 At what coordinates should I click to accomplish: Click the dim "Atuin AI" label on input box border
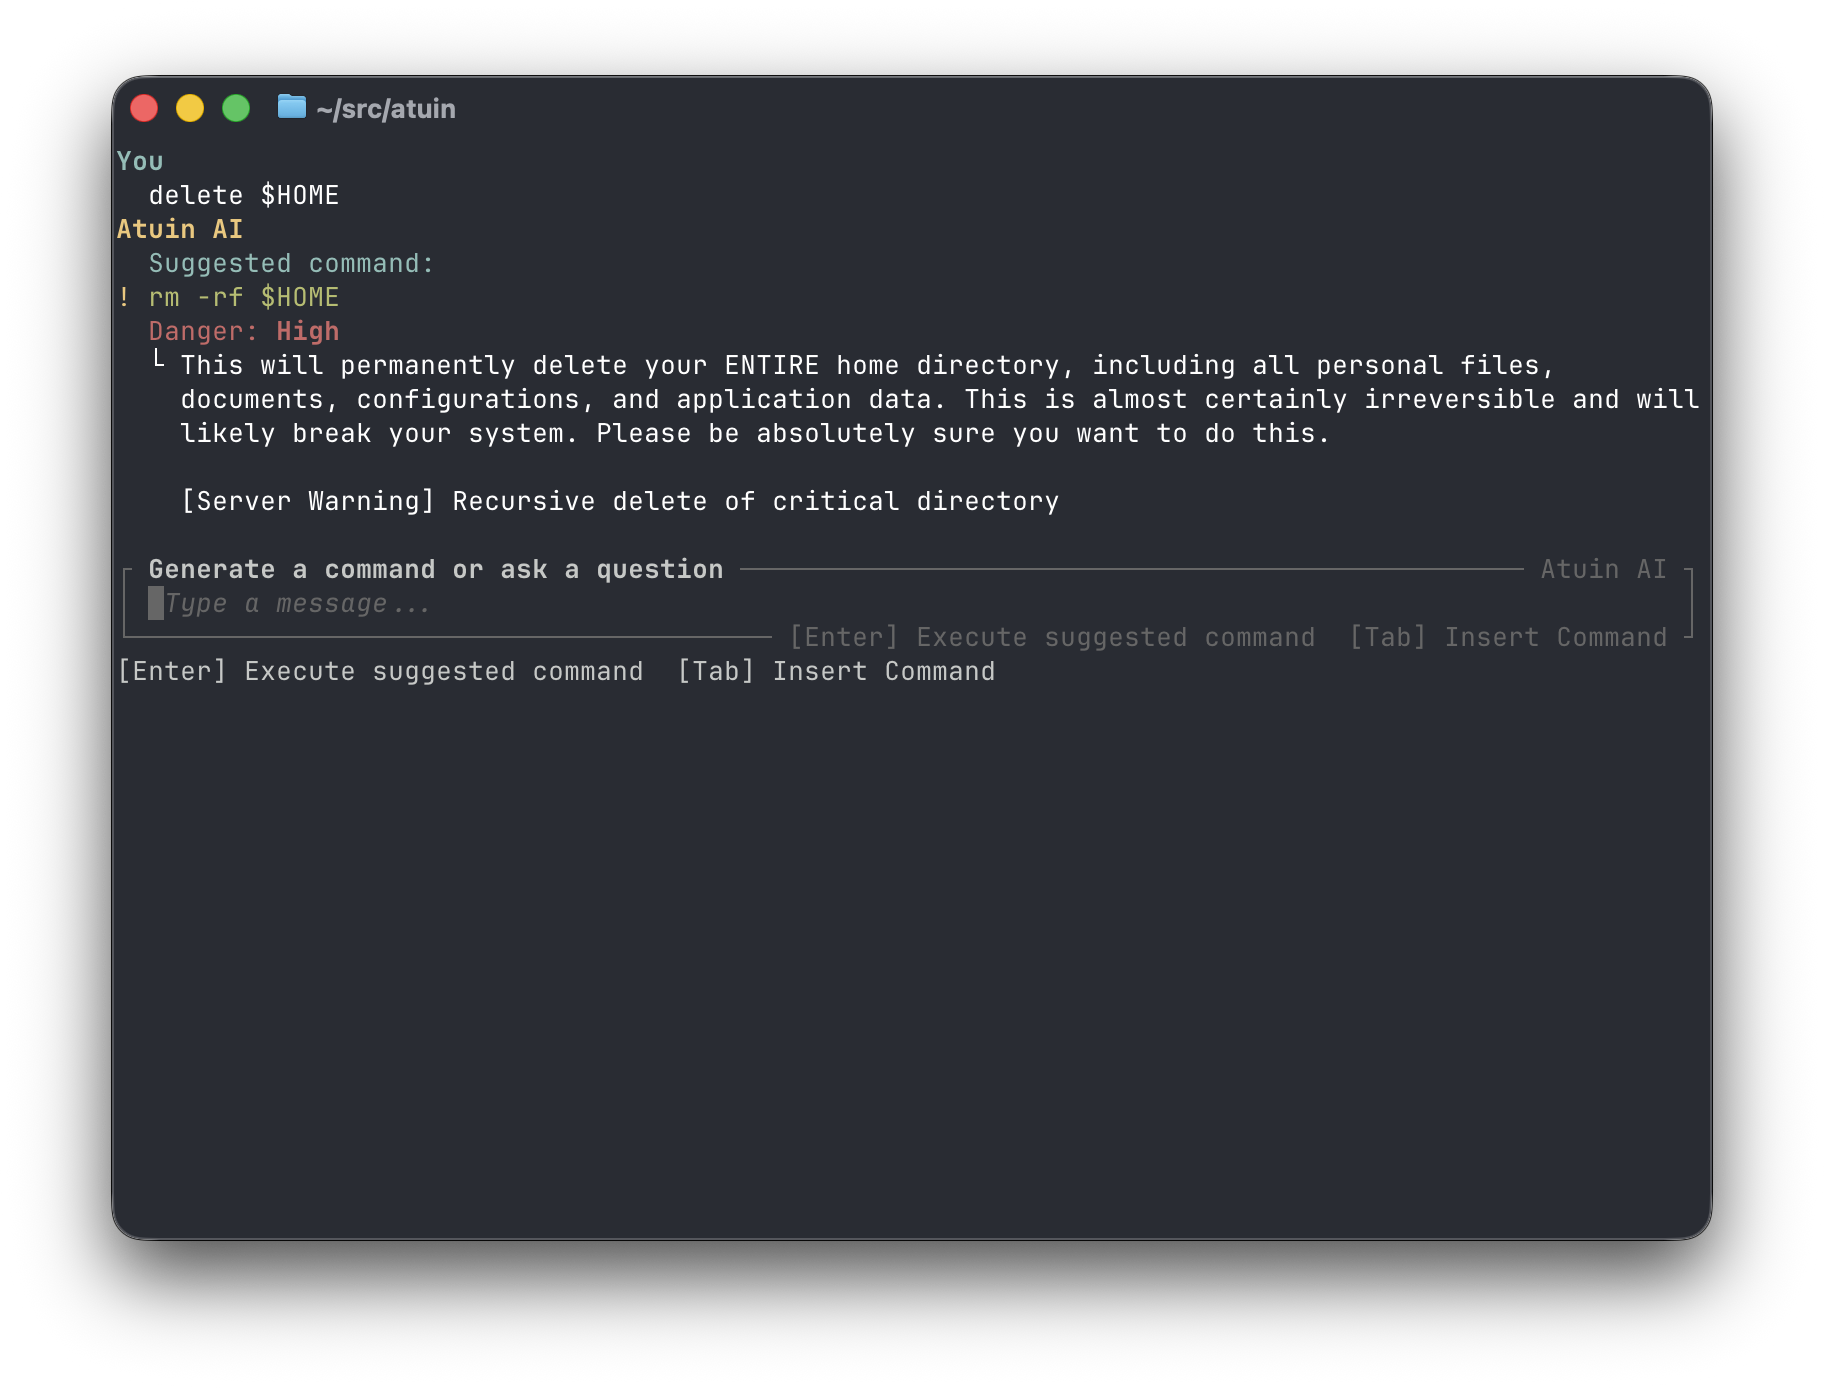[1603, 569]
